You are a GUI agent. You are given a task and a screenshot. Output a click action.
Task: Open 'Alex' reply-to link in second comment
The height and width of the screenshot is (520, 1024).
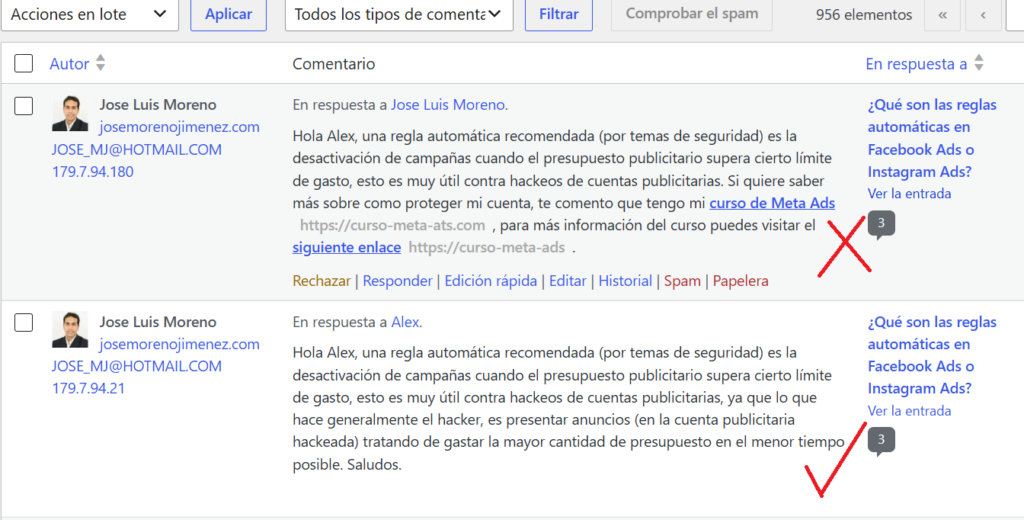click(x=405, y=322)
